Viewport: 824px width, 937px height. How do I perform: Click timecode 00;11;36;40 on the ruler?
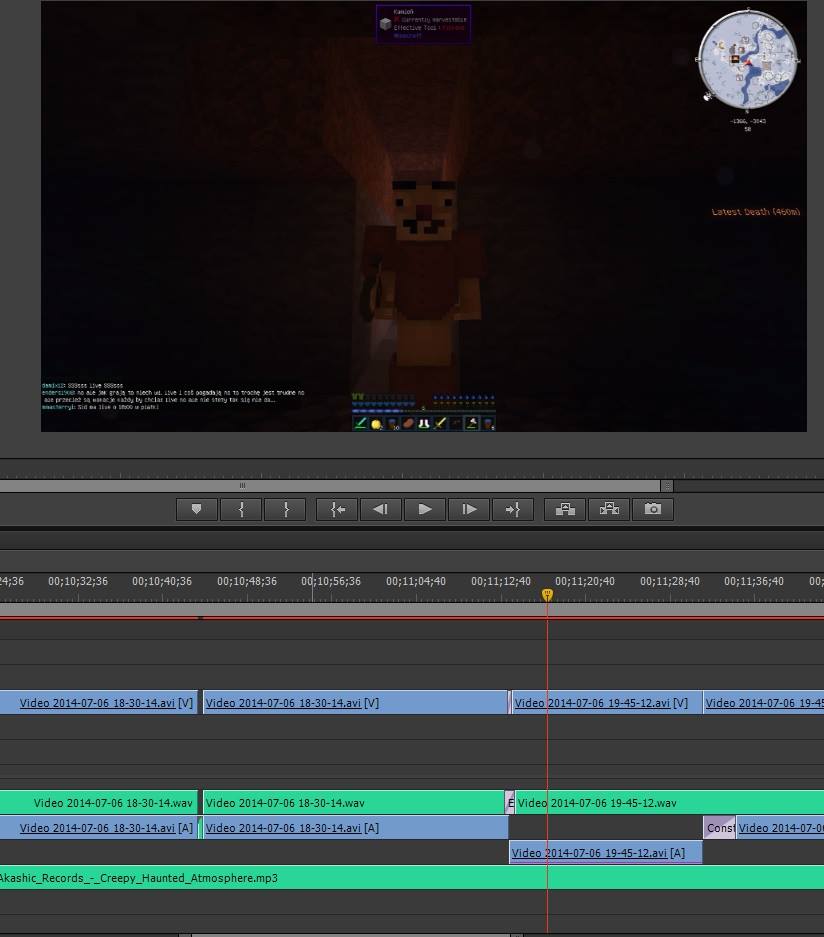(x=754, y=581)
